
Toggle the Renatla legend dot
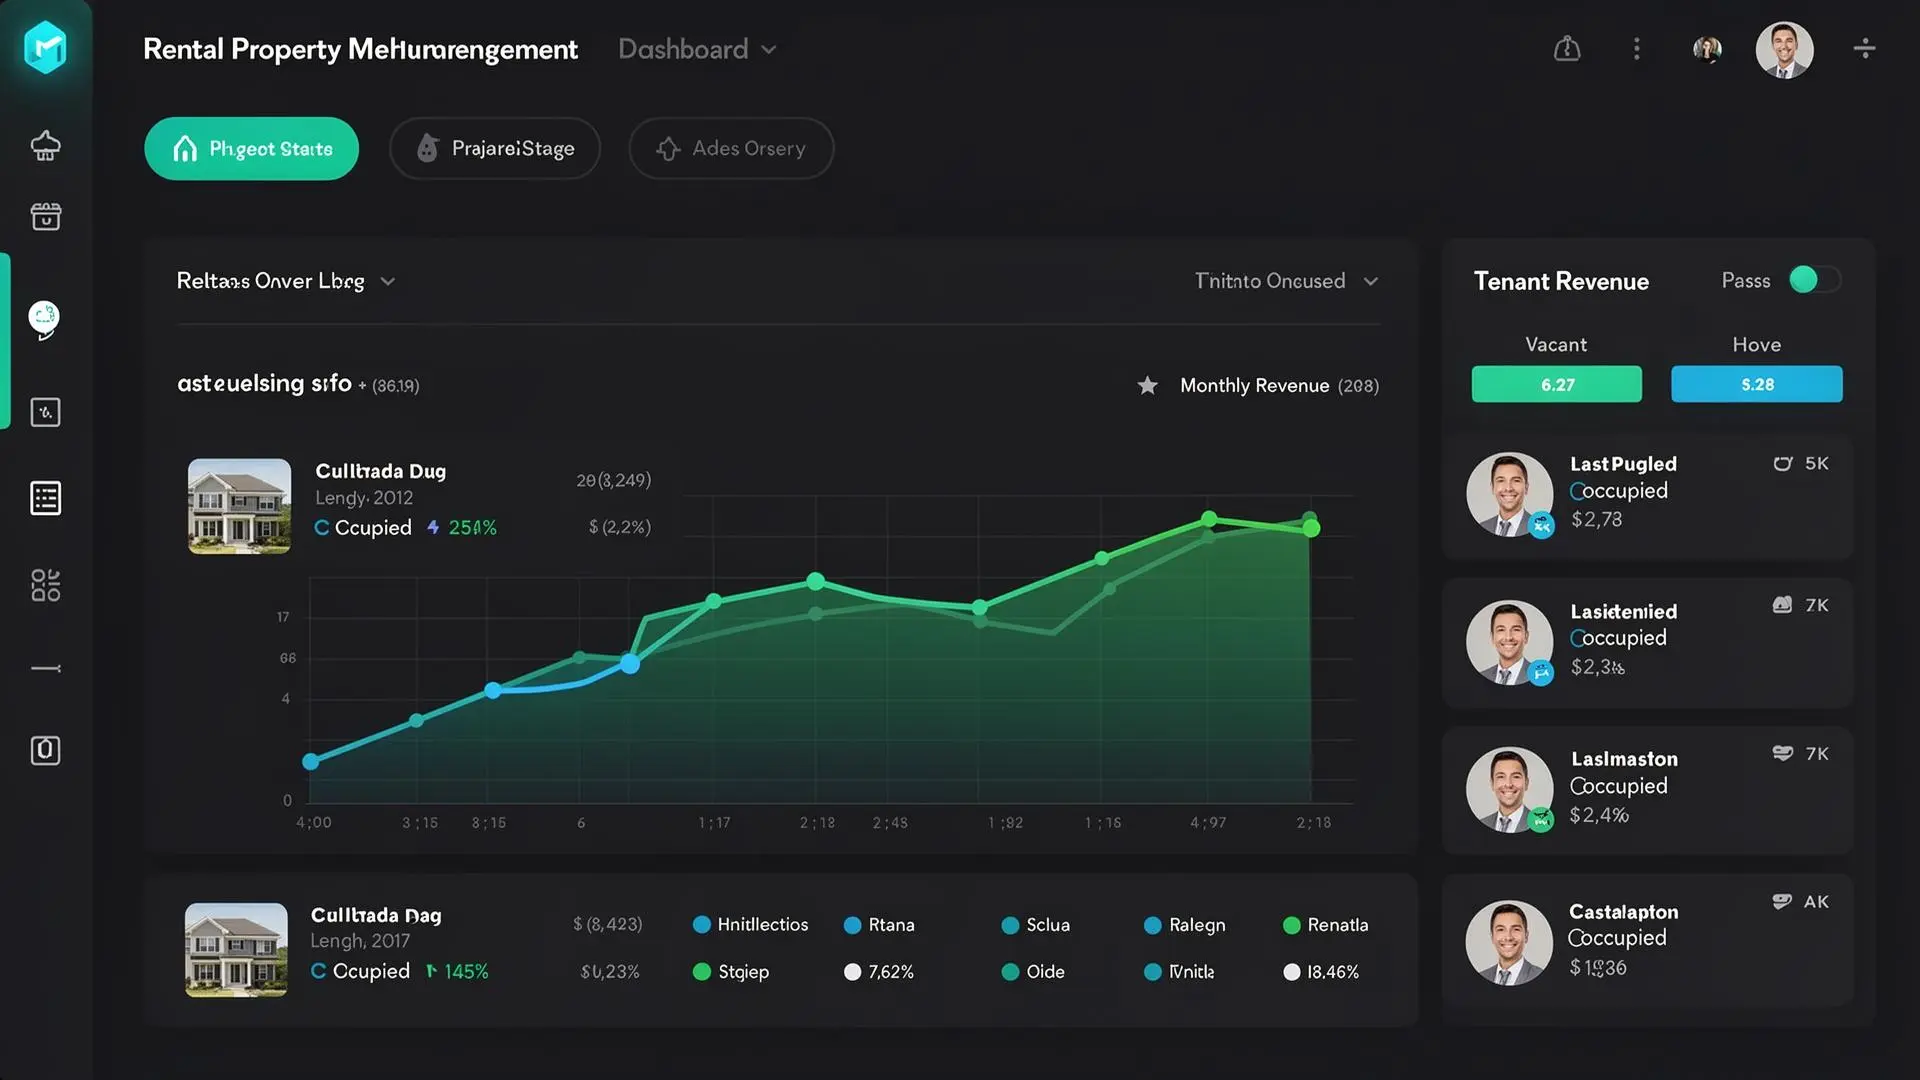click(x=1291, y=925)
